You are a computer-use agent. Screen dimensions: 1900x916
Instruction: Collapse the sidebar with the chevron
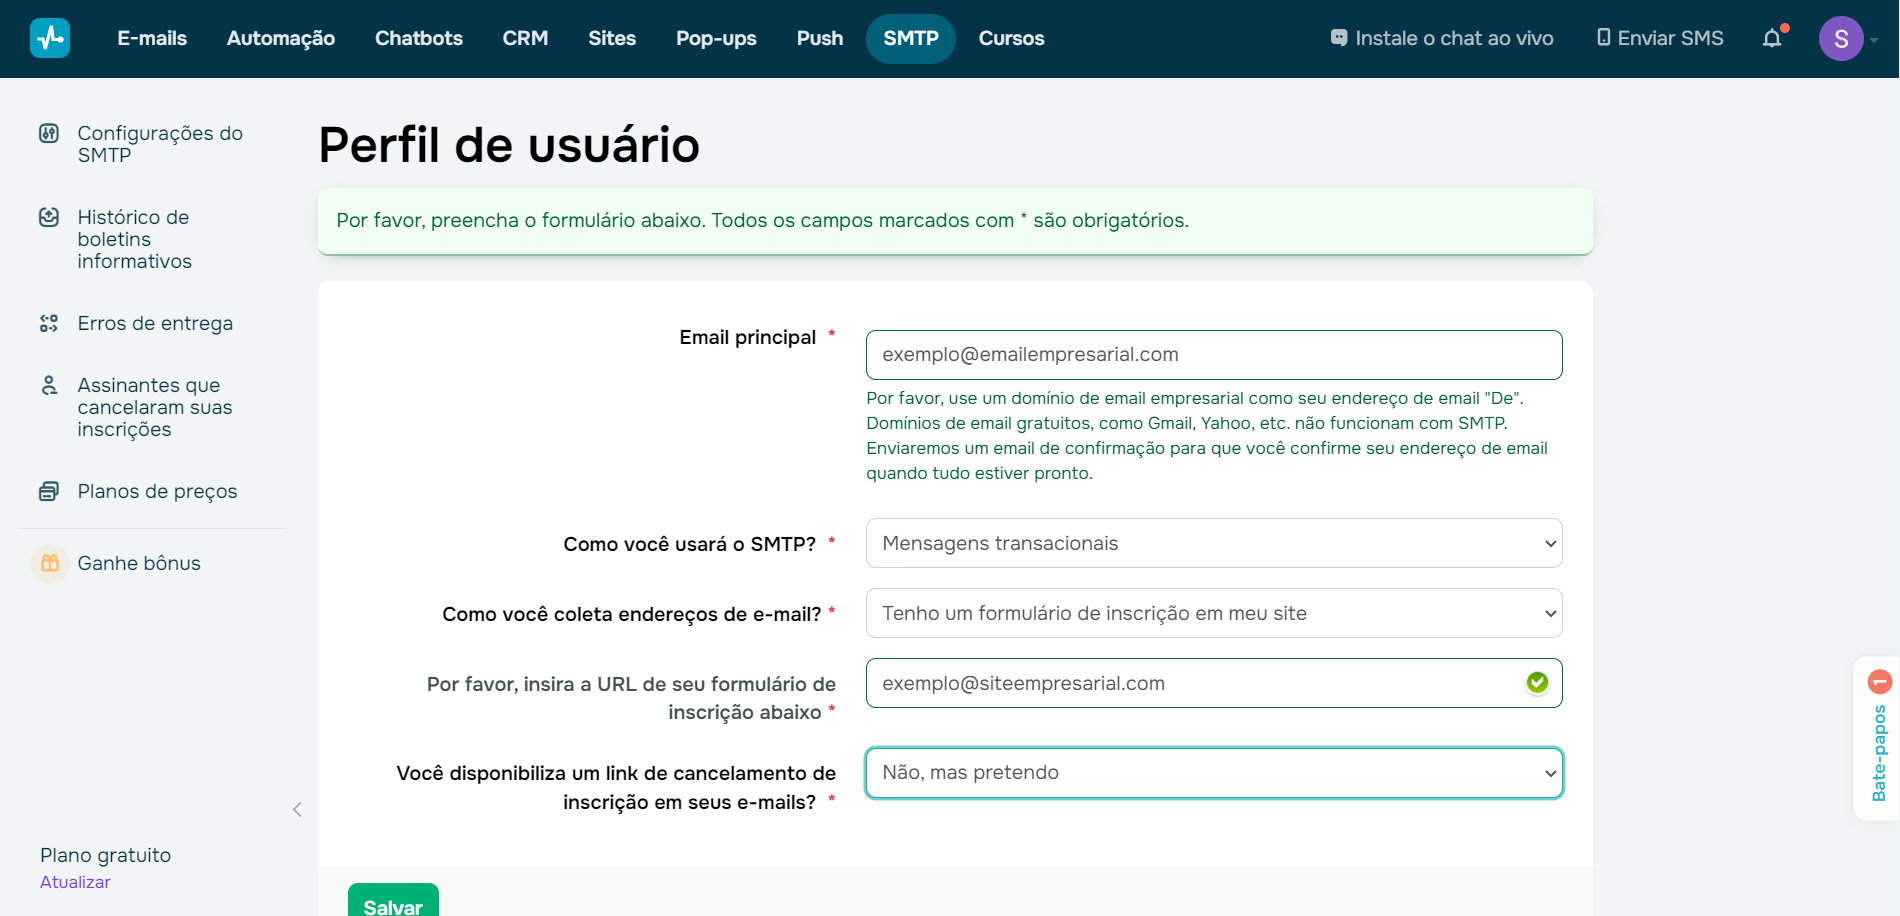[297, 809]
